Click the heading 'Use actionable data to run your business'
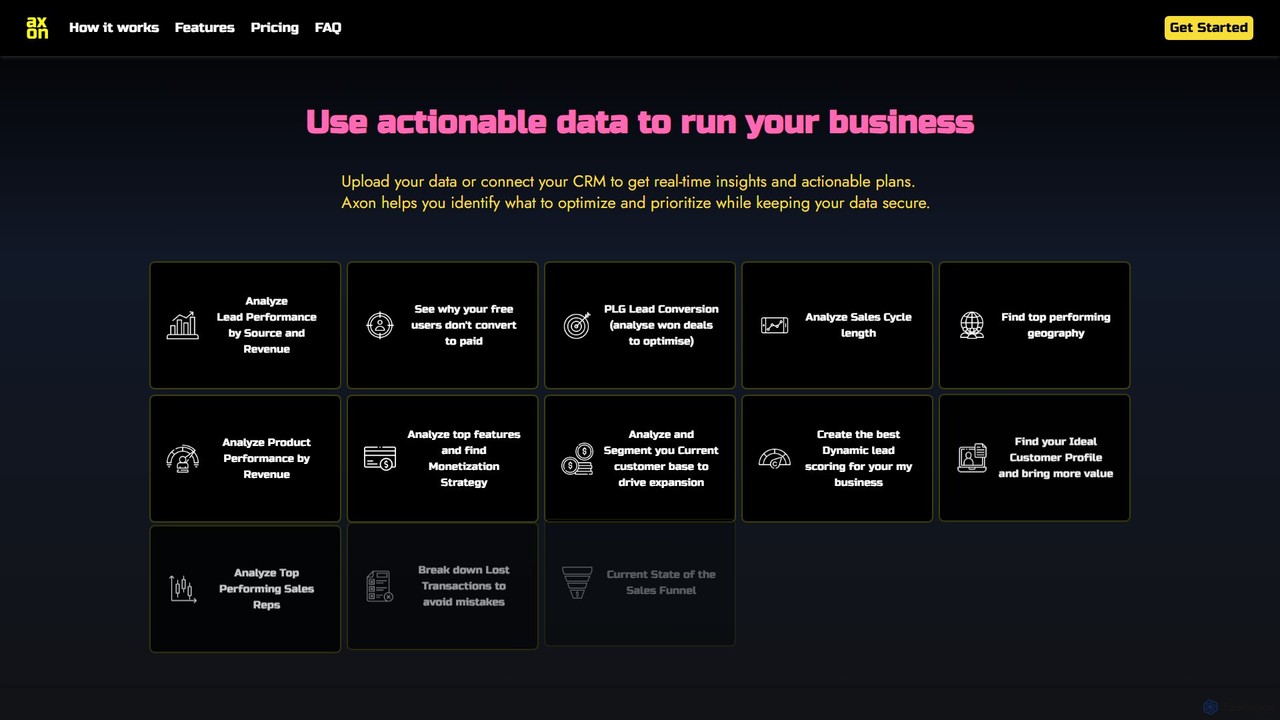Viewport: 1280px width, 720px height. tap(640, 122)
